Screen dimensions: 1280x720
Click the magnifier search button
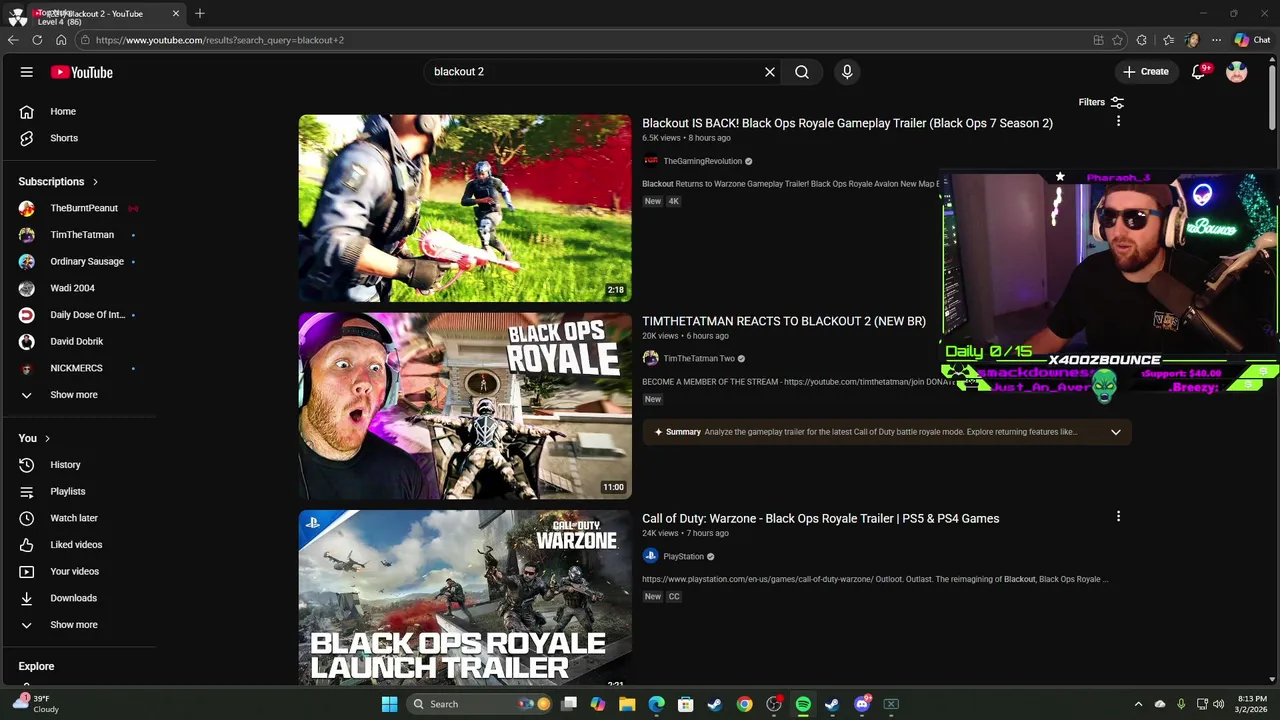tap(802, 72)
